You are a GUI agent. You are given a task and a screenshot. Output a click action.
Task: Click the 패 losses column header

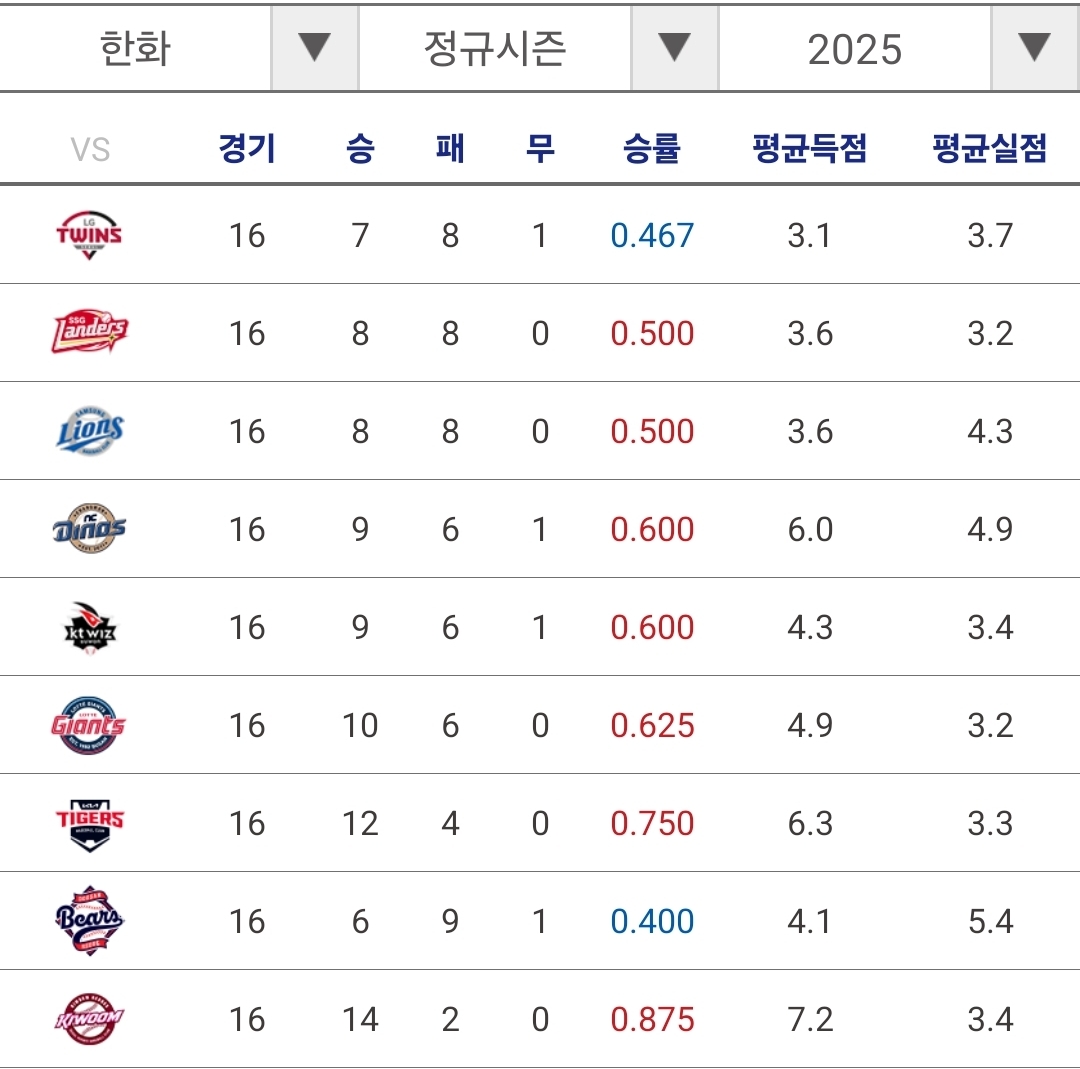[450, 150]
